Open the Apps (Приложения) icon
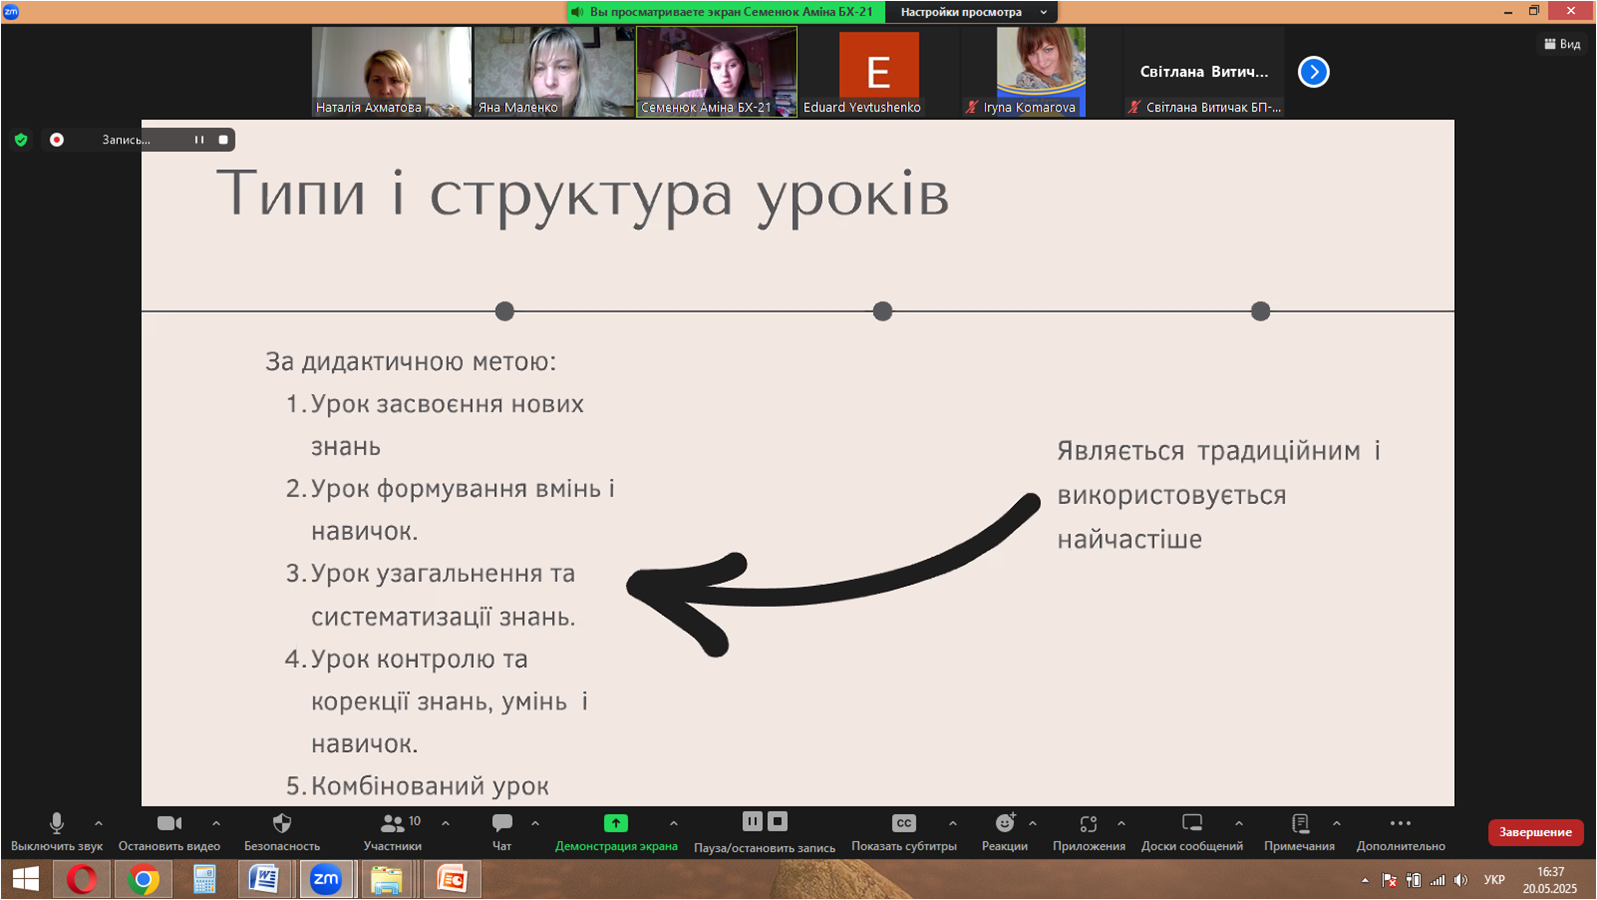Viewport: 1597px width, 900px height. point(1088,823)
